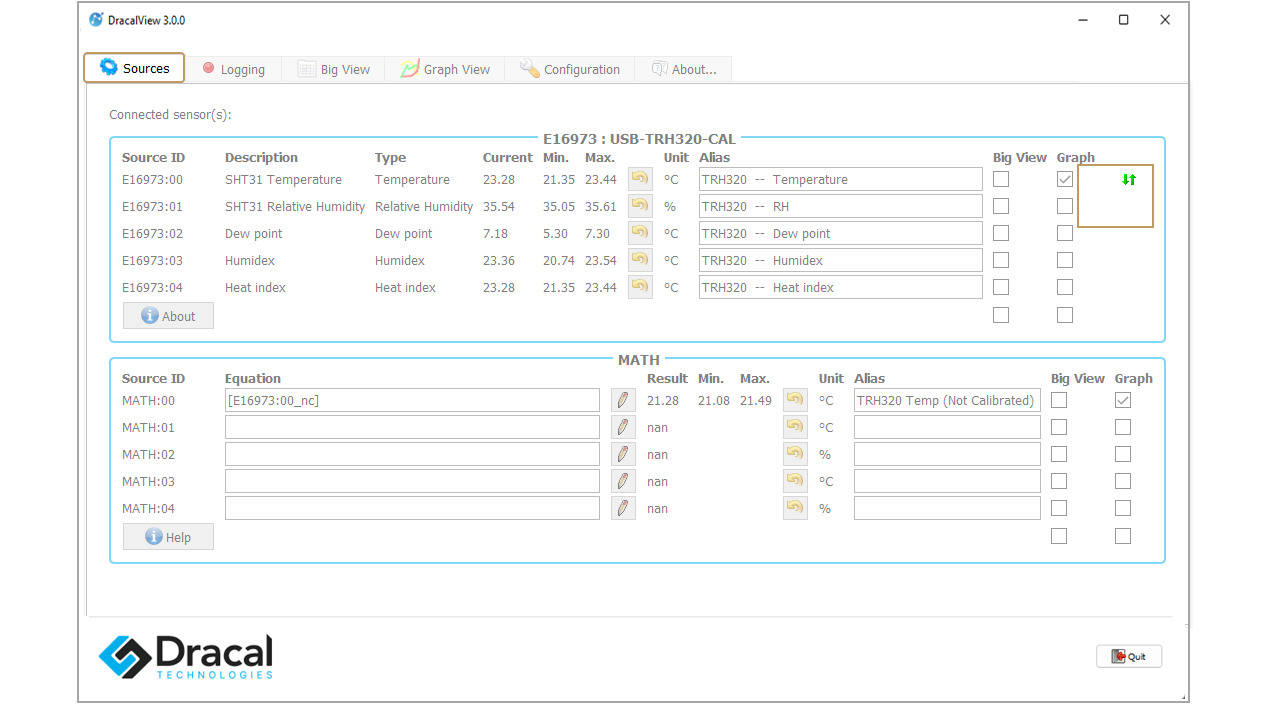Click current humidity value 35.54
The height and width of the screenshot is (720, 1280).
[x=499, y=207]
